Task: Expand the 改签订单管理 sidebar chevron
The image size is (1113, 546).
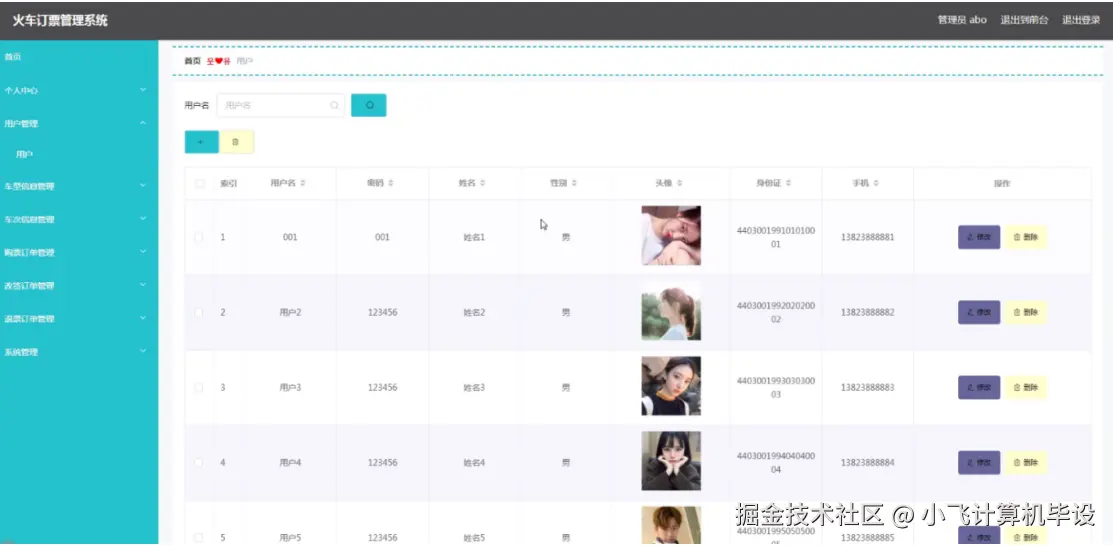Action: click(143, 285)
